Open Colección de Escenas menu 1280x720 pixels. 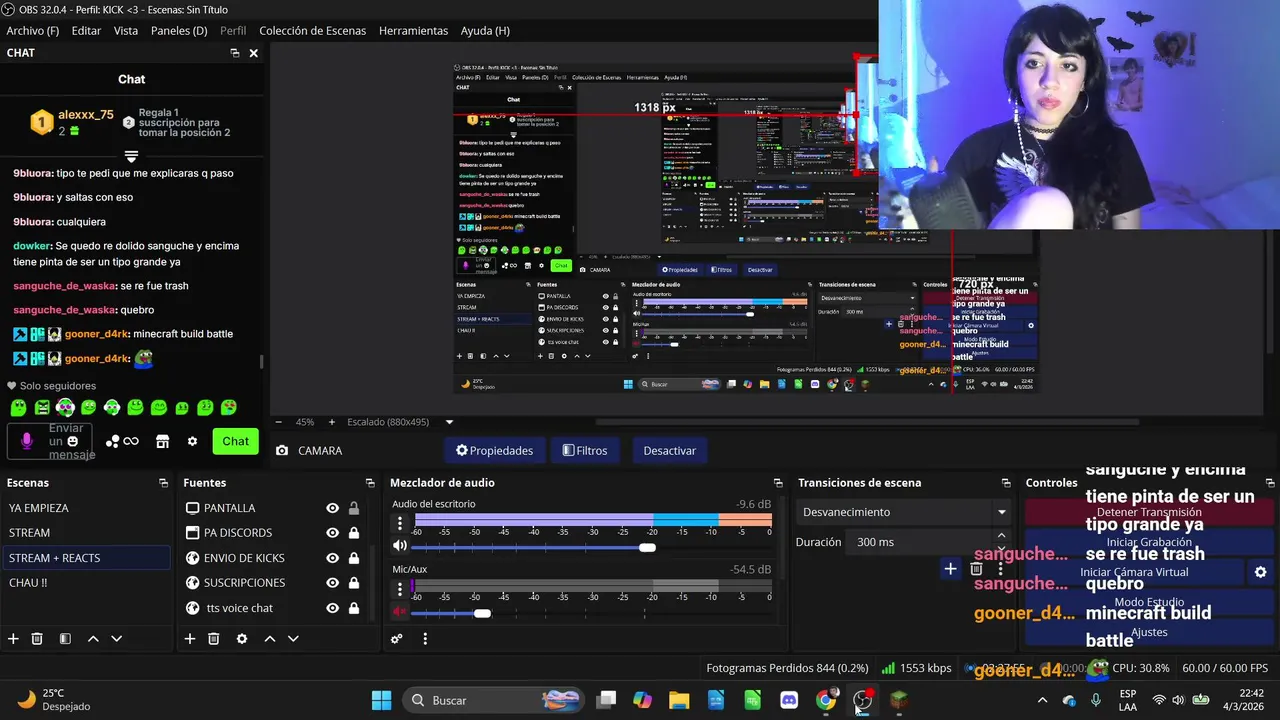313,31
